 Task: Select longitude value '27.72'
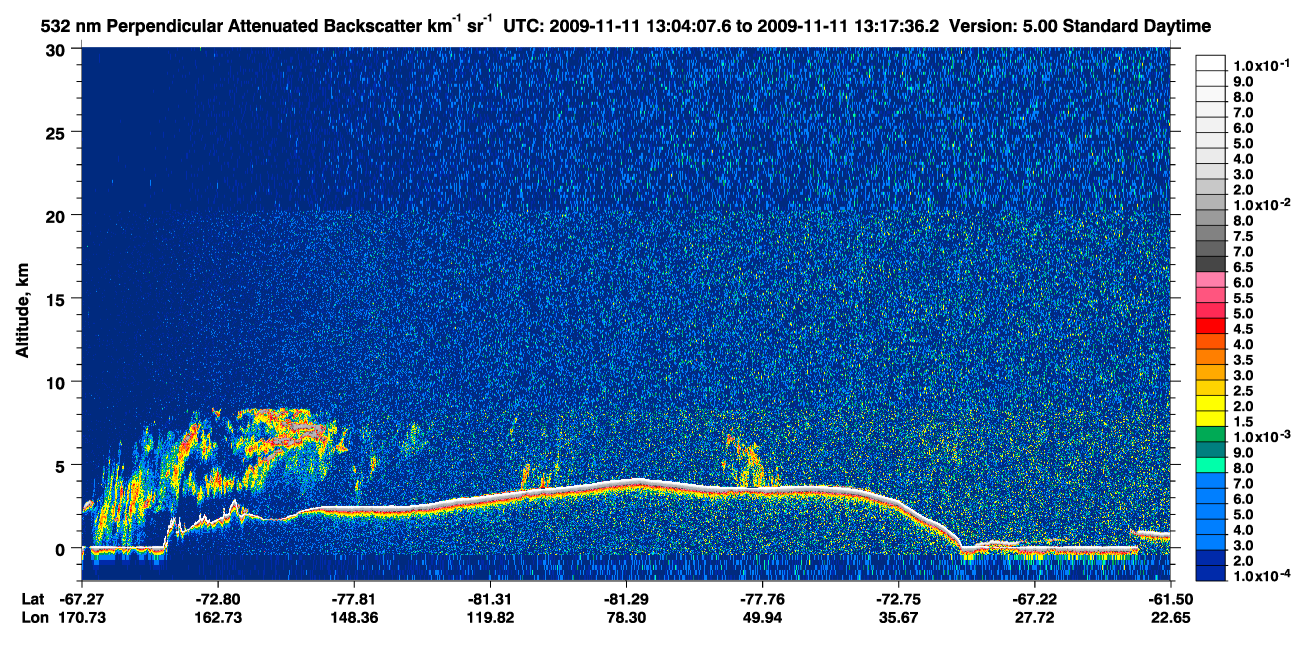pyautogui.click(x=1034, y=618)
